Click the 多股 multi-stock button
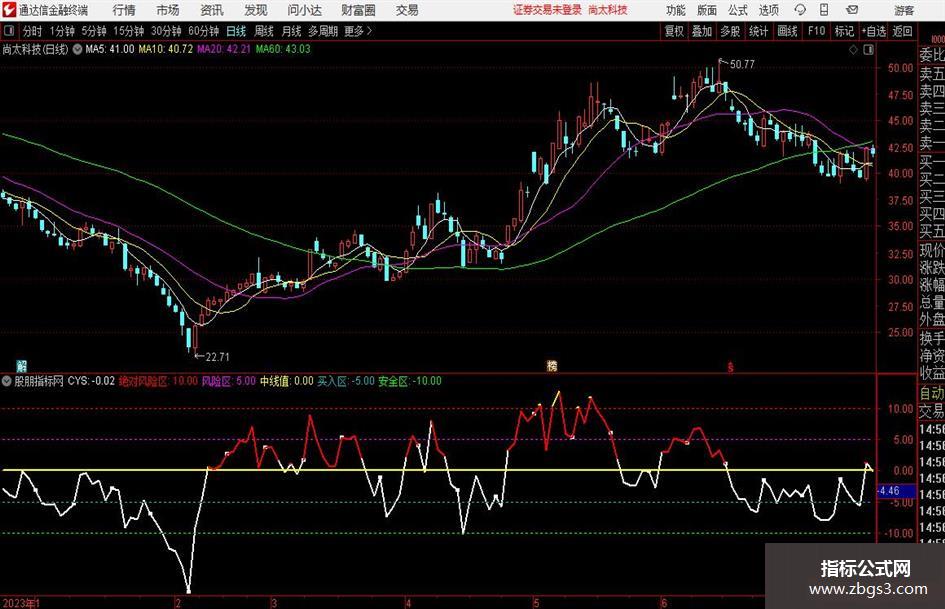This screenshot has width=945, height=609. point(730,31)
